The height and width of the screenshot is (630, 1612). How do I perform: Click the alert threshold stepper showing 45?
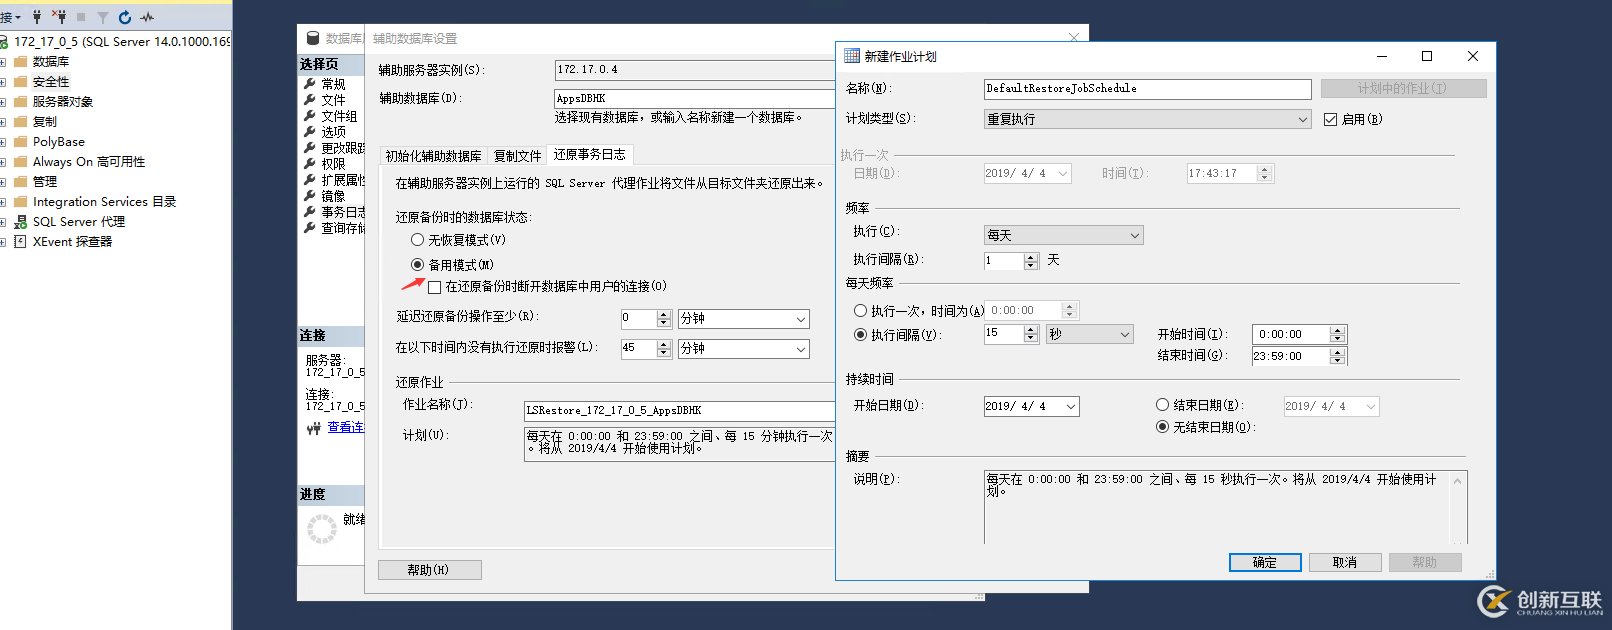pos(645,349)
